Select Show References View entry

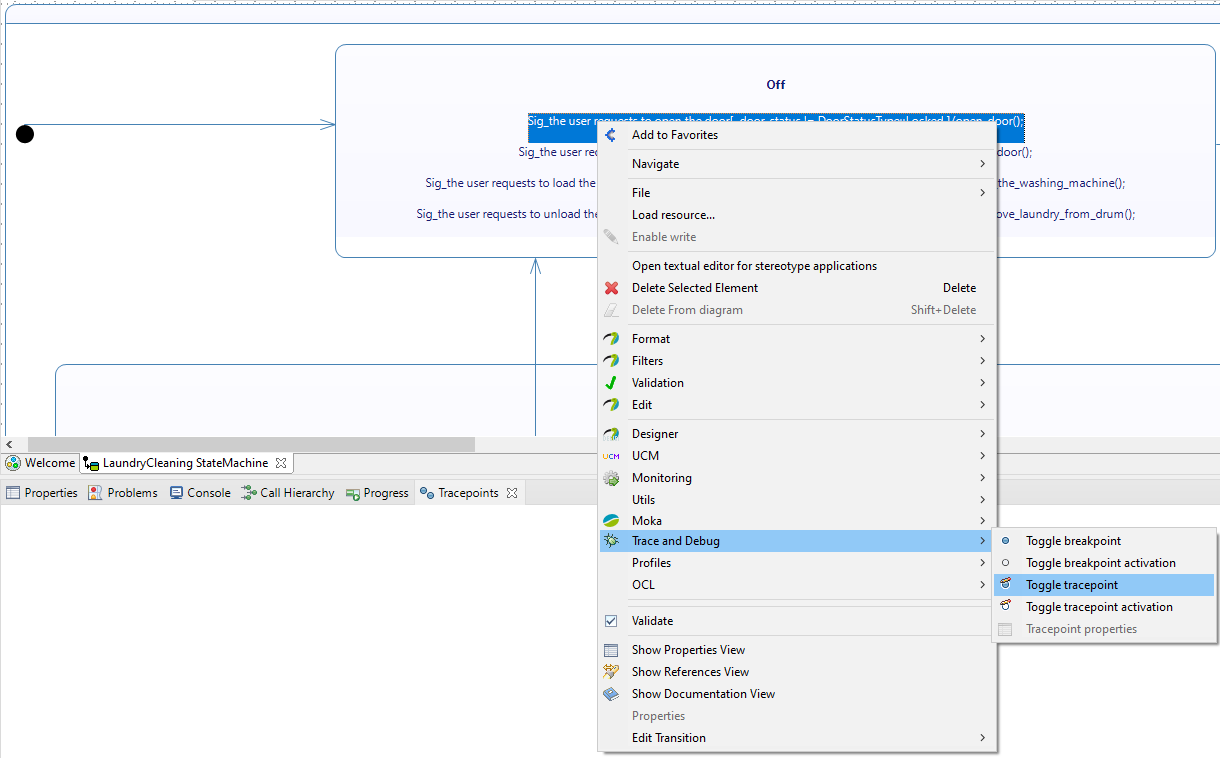797,672
